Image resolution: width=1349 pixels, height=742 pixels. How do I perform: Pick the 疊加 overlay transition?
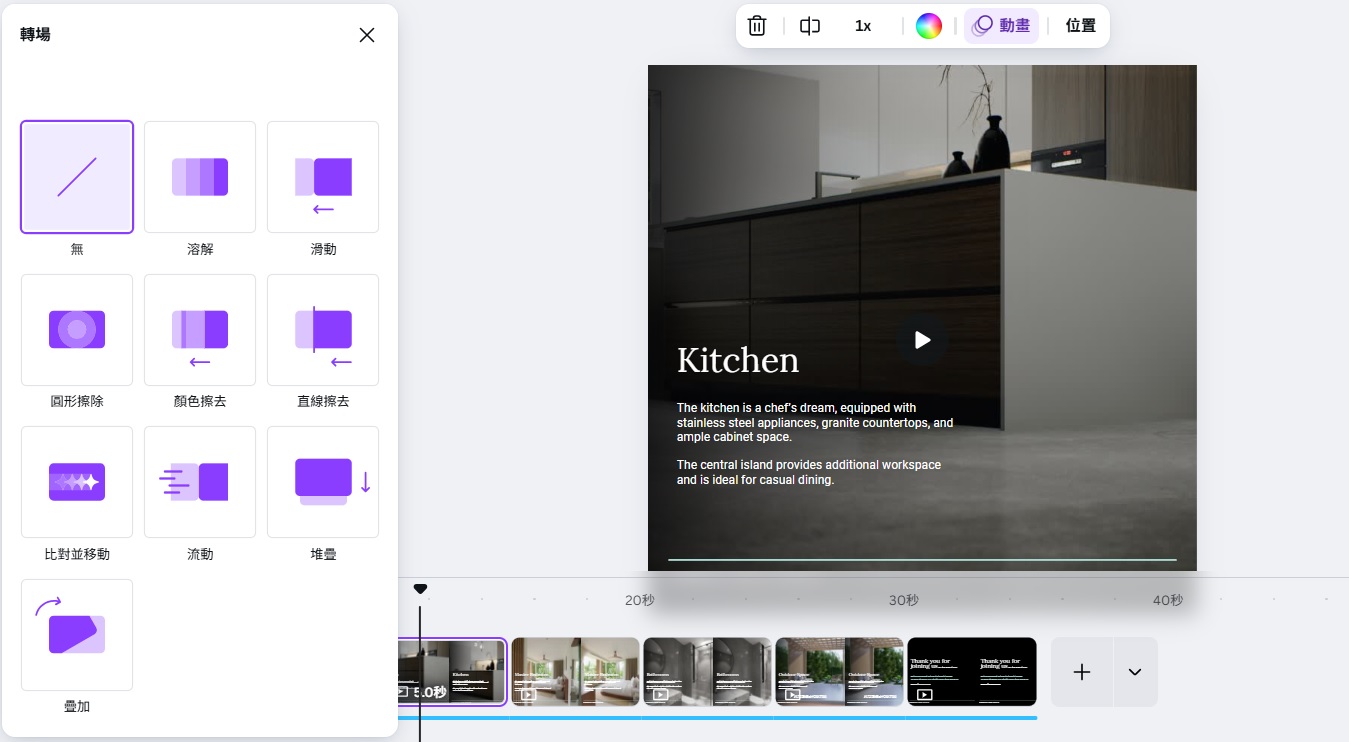tap(77, 635)
